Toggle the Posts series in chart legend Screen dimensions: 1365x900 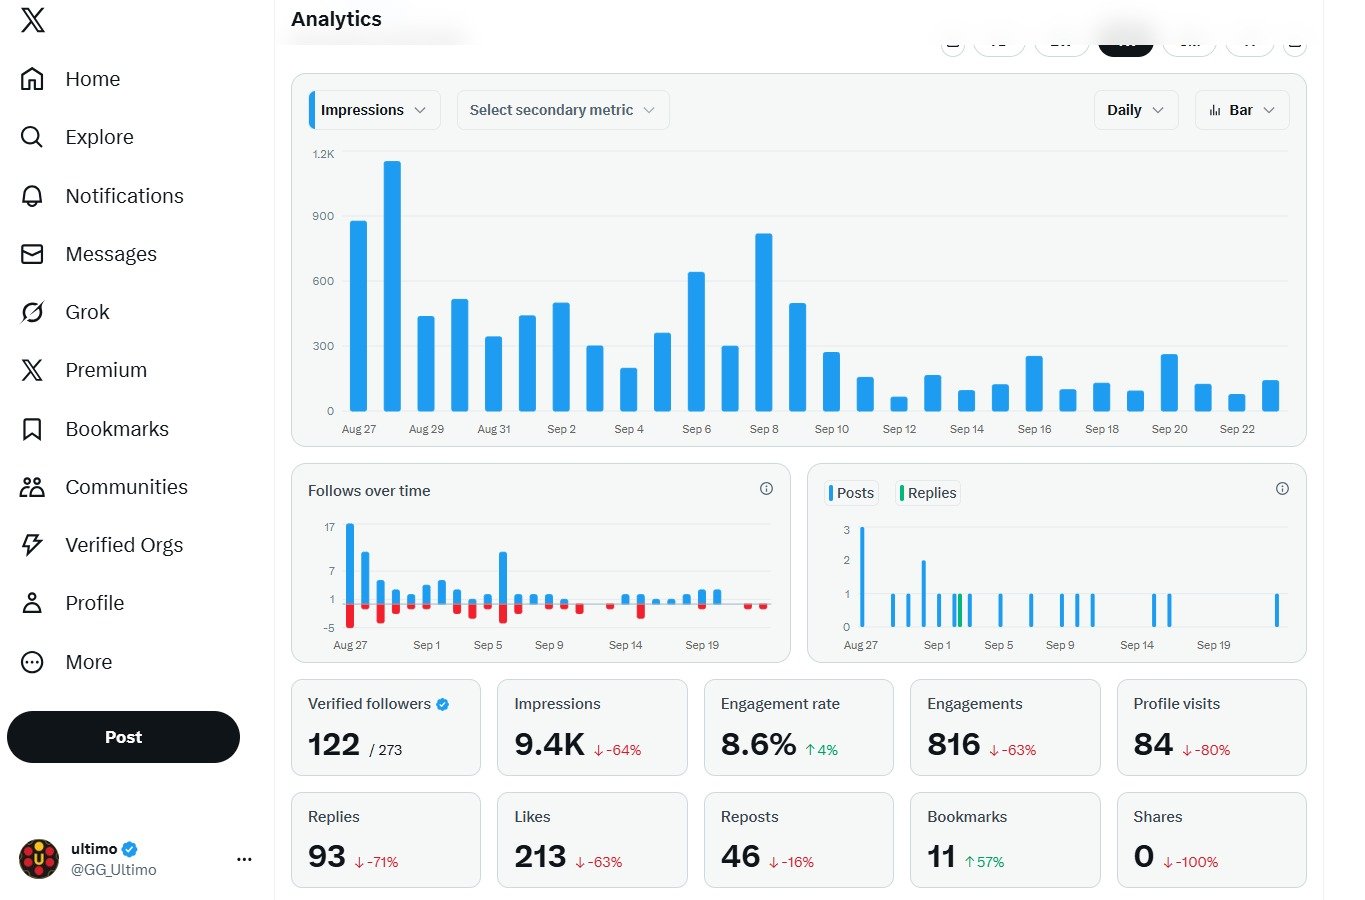tap(851, 493)
